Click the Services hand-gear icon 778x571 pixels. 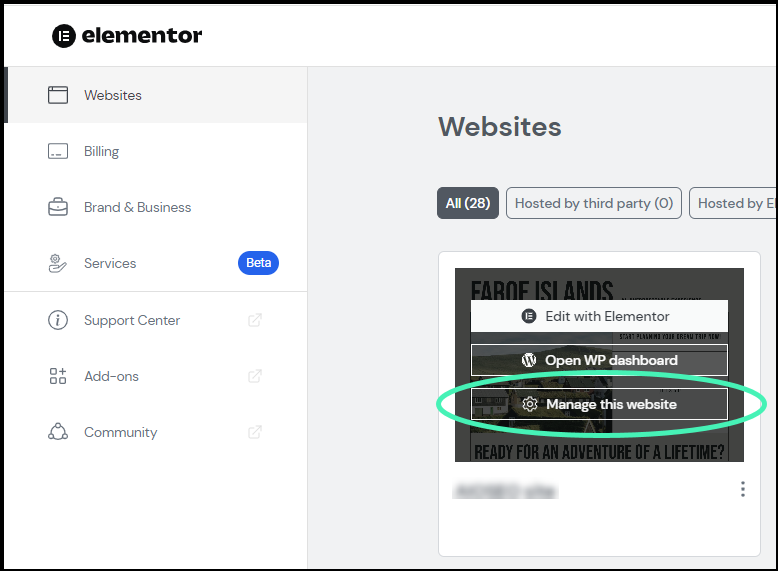click(x=58, y=263)
